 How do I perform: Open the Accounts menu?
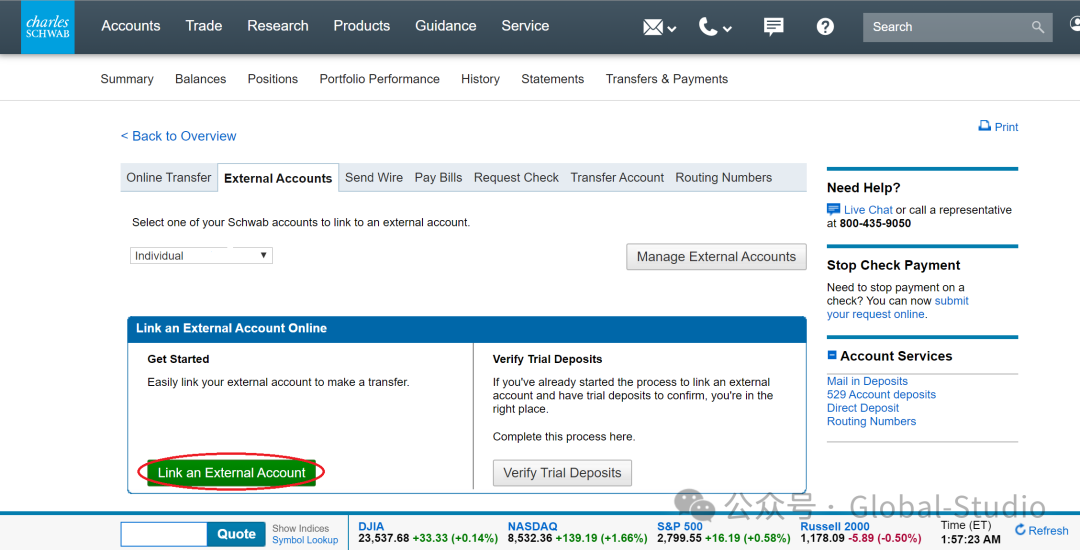point(131,26)
